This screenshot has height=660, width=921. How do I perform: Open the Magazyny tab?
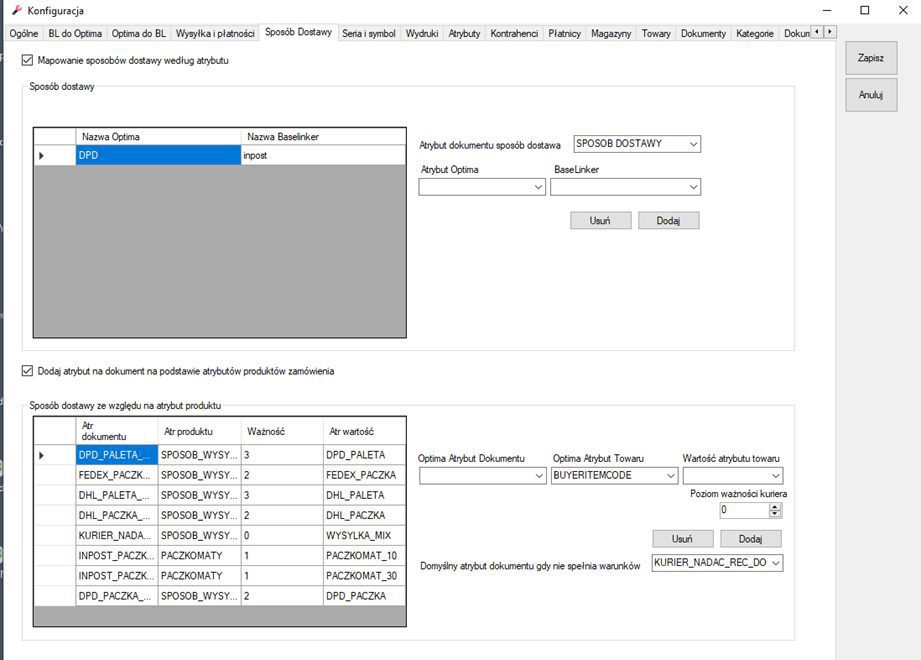(611, 33)
